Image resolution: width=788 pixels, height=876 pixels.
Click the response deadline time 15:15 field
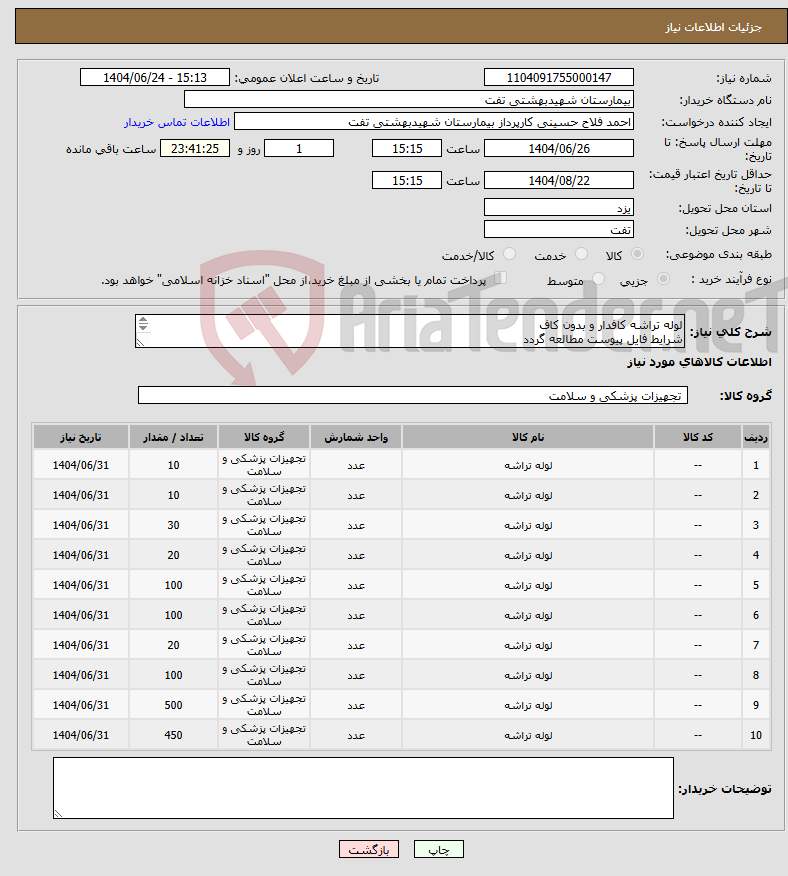(x=407, y=148)
